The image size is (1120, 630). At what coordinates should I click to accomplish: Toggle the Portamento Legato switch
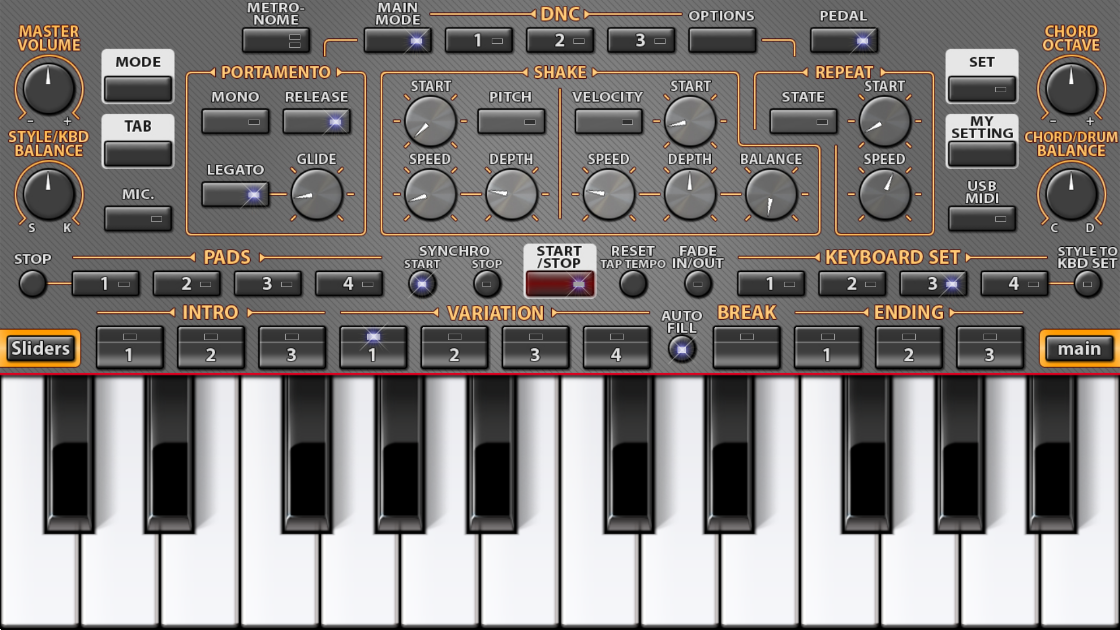click(x=236, y=194)
